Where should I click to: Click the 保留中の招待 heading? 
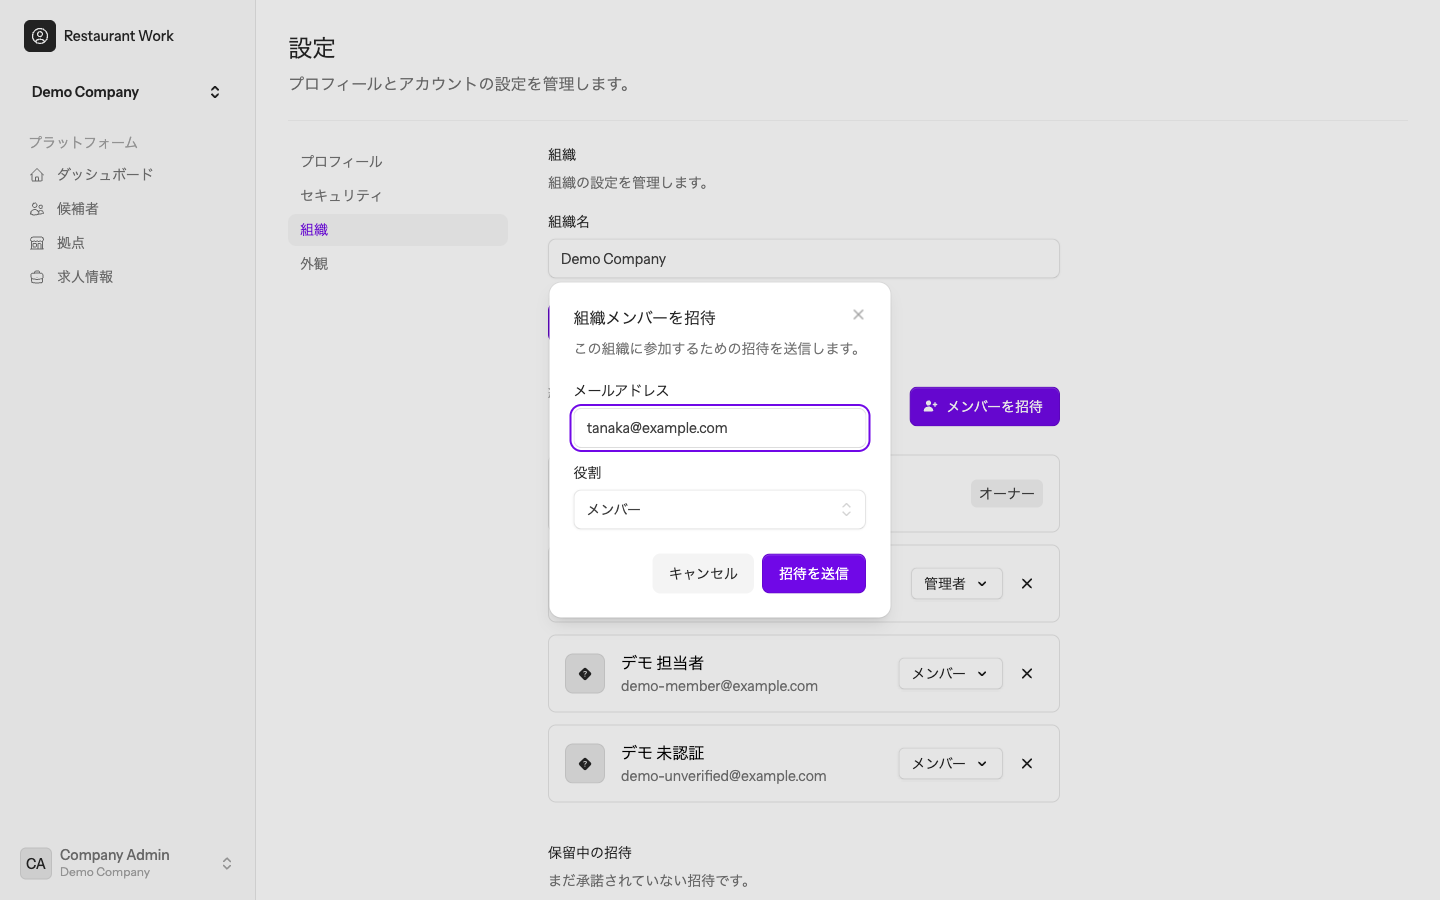(590, 853)
